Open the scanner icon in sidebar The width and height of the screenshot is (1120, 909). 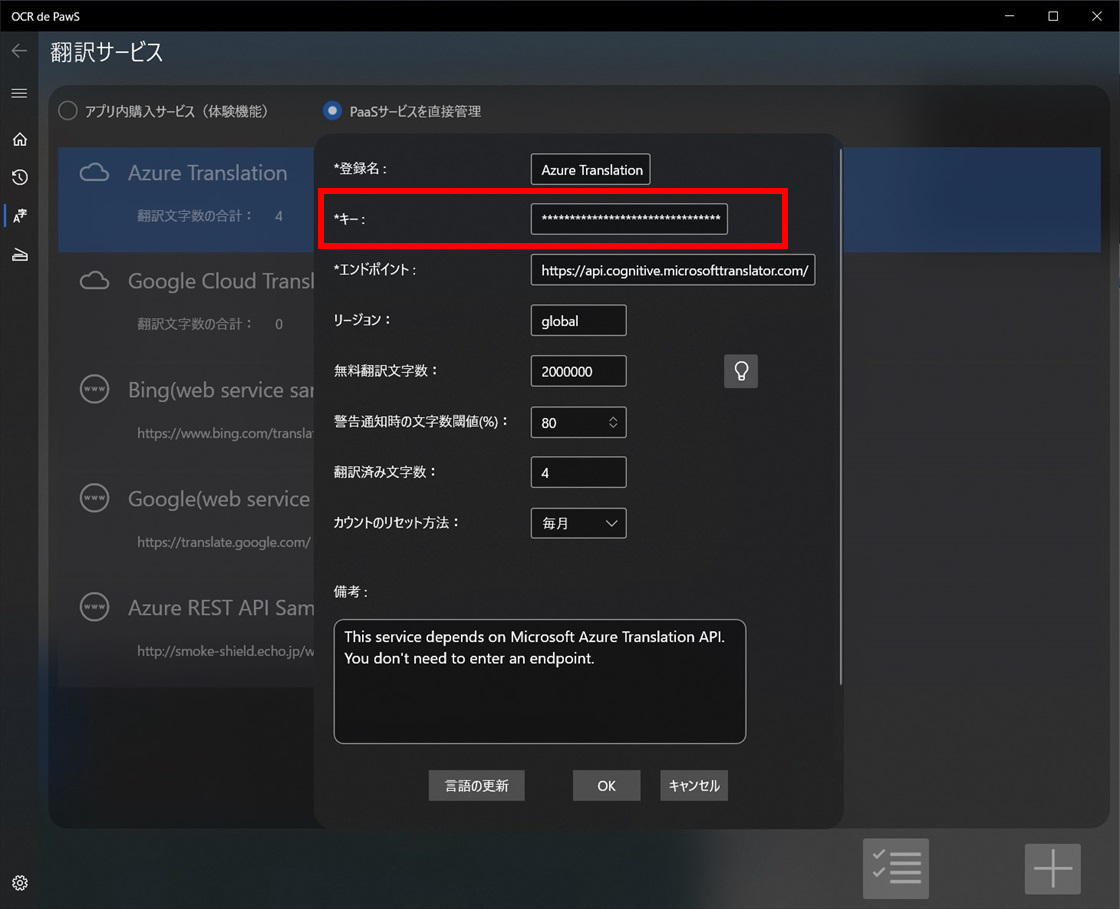click(x=19, y=255)
